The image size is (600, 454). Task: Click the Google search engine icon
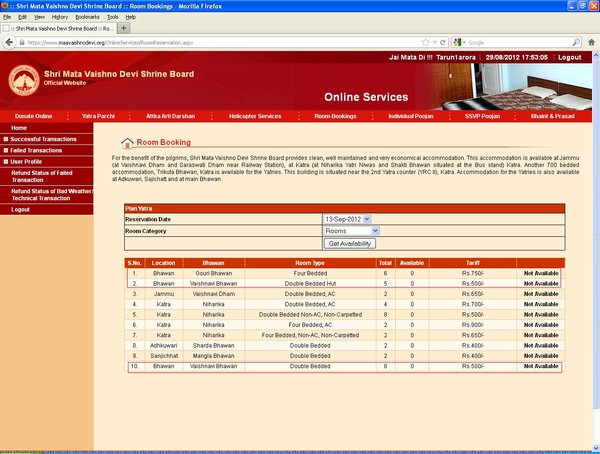(x=458, y=43)
